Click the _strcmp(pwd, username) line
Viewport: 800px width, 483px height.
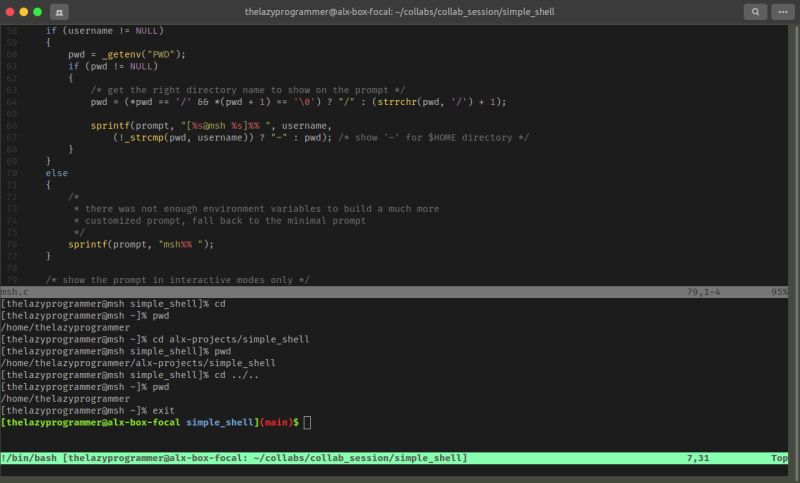222,137
